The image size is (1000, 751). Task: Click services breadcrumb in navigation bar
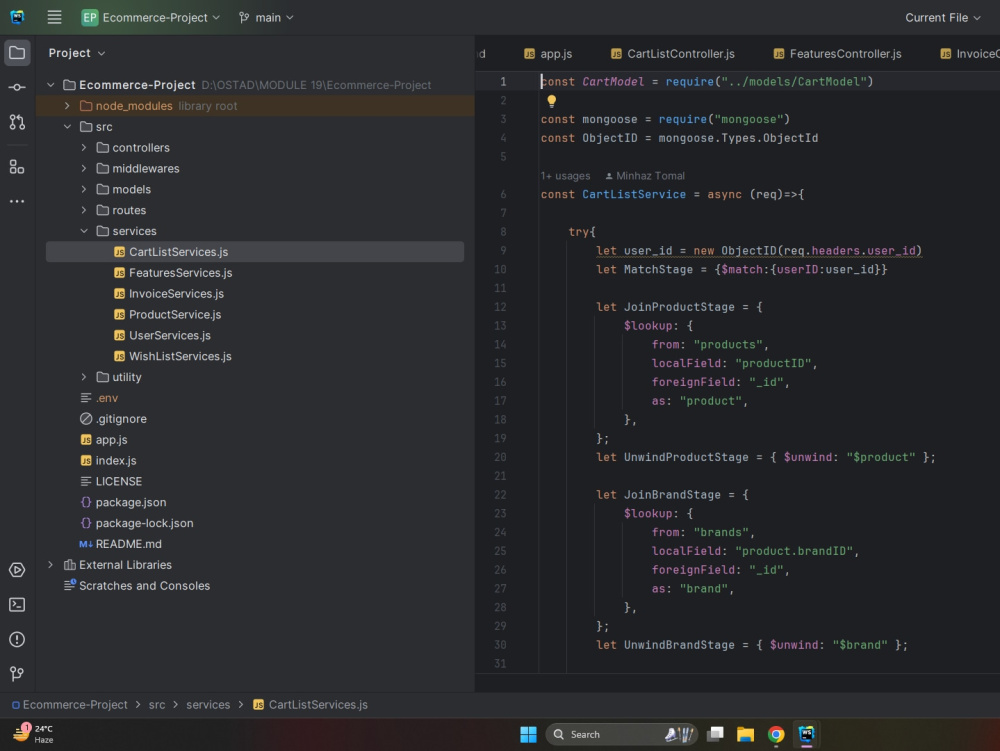208,704
